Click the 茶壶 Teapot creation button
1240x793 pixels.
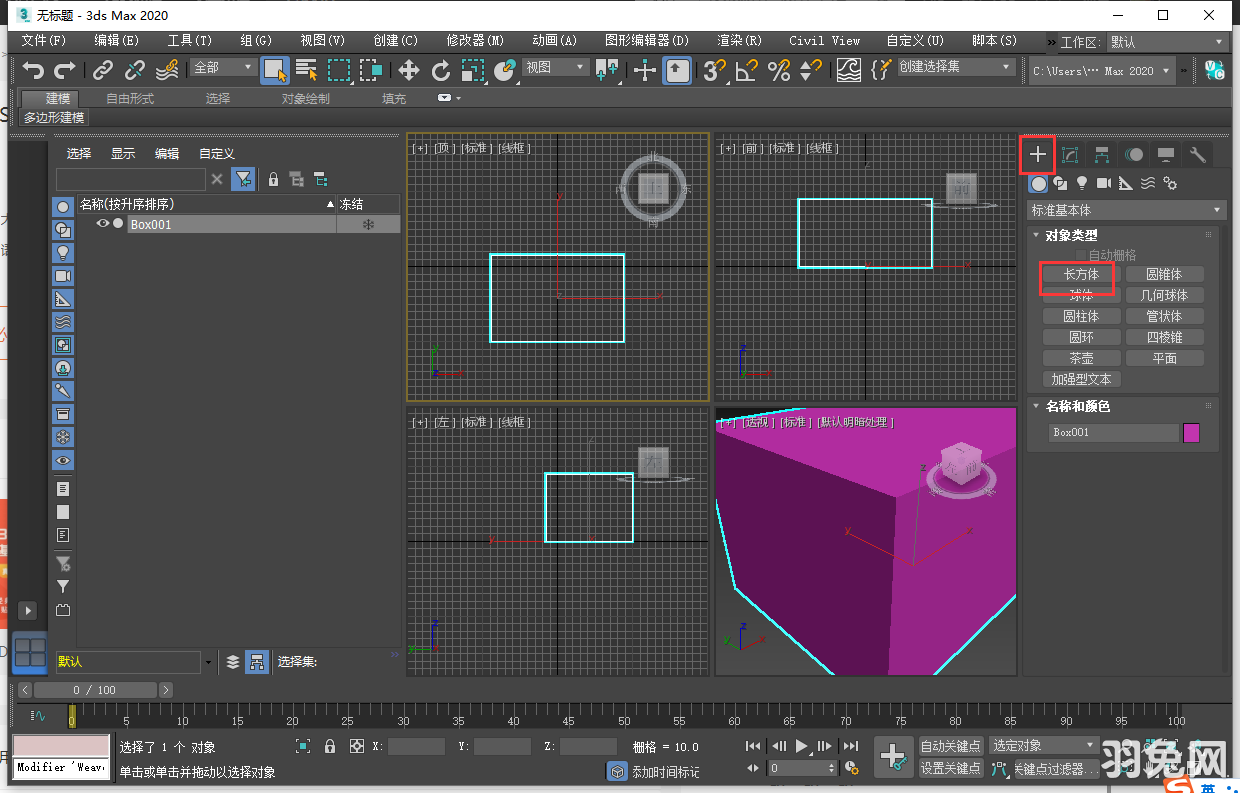(x=1080, y=357)
